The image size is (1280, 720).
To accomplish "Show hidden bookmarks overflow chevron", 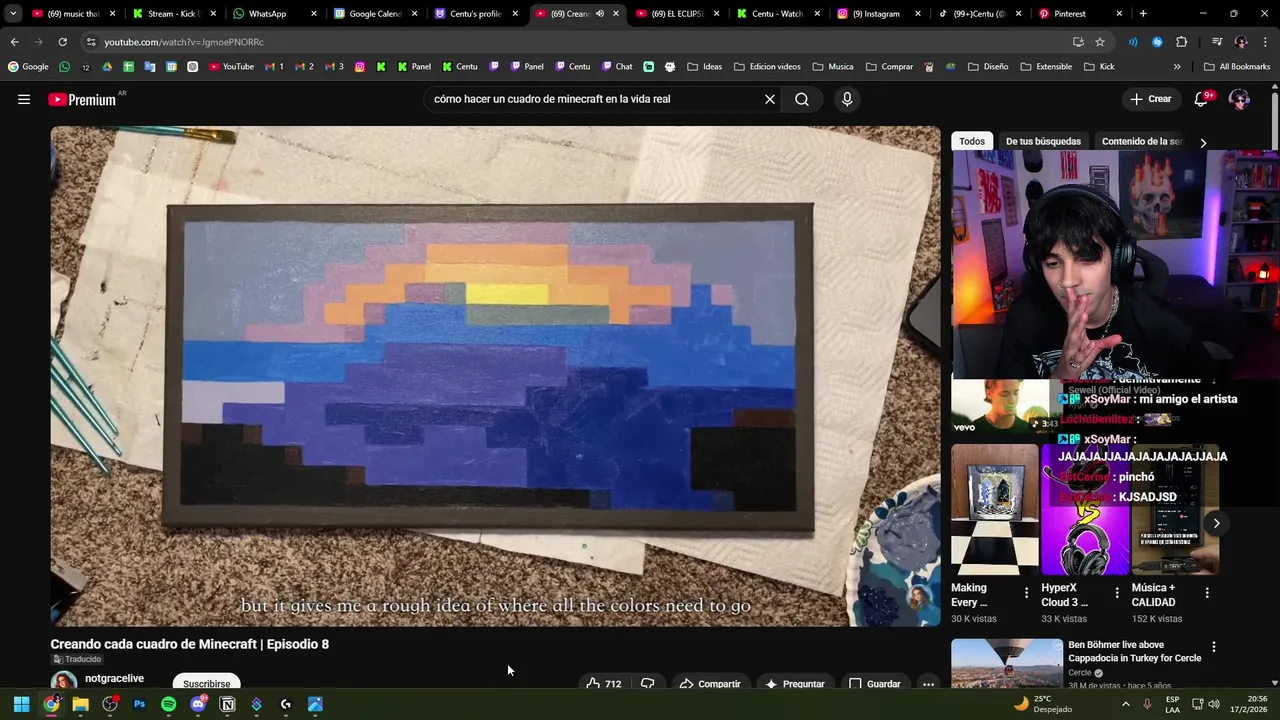I will (1177, 67).
